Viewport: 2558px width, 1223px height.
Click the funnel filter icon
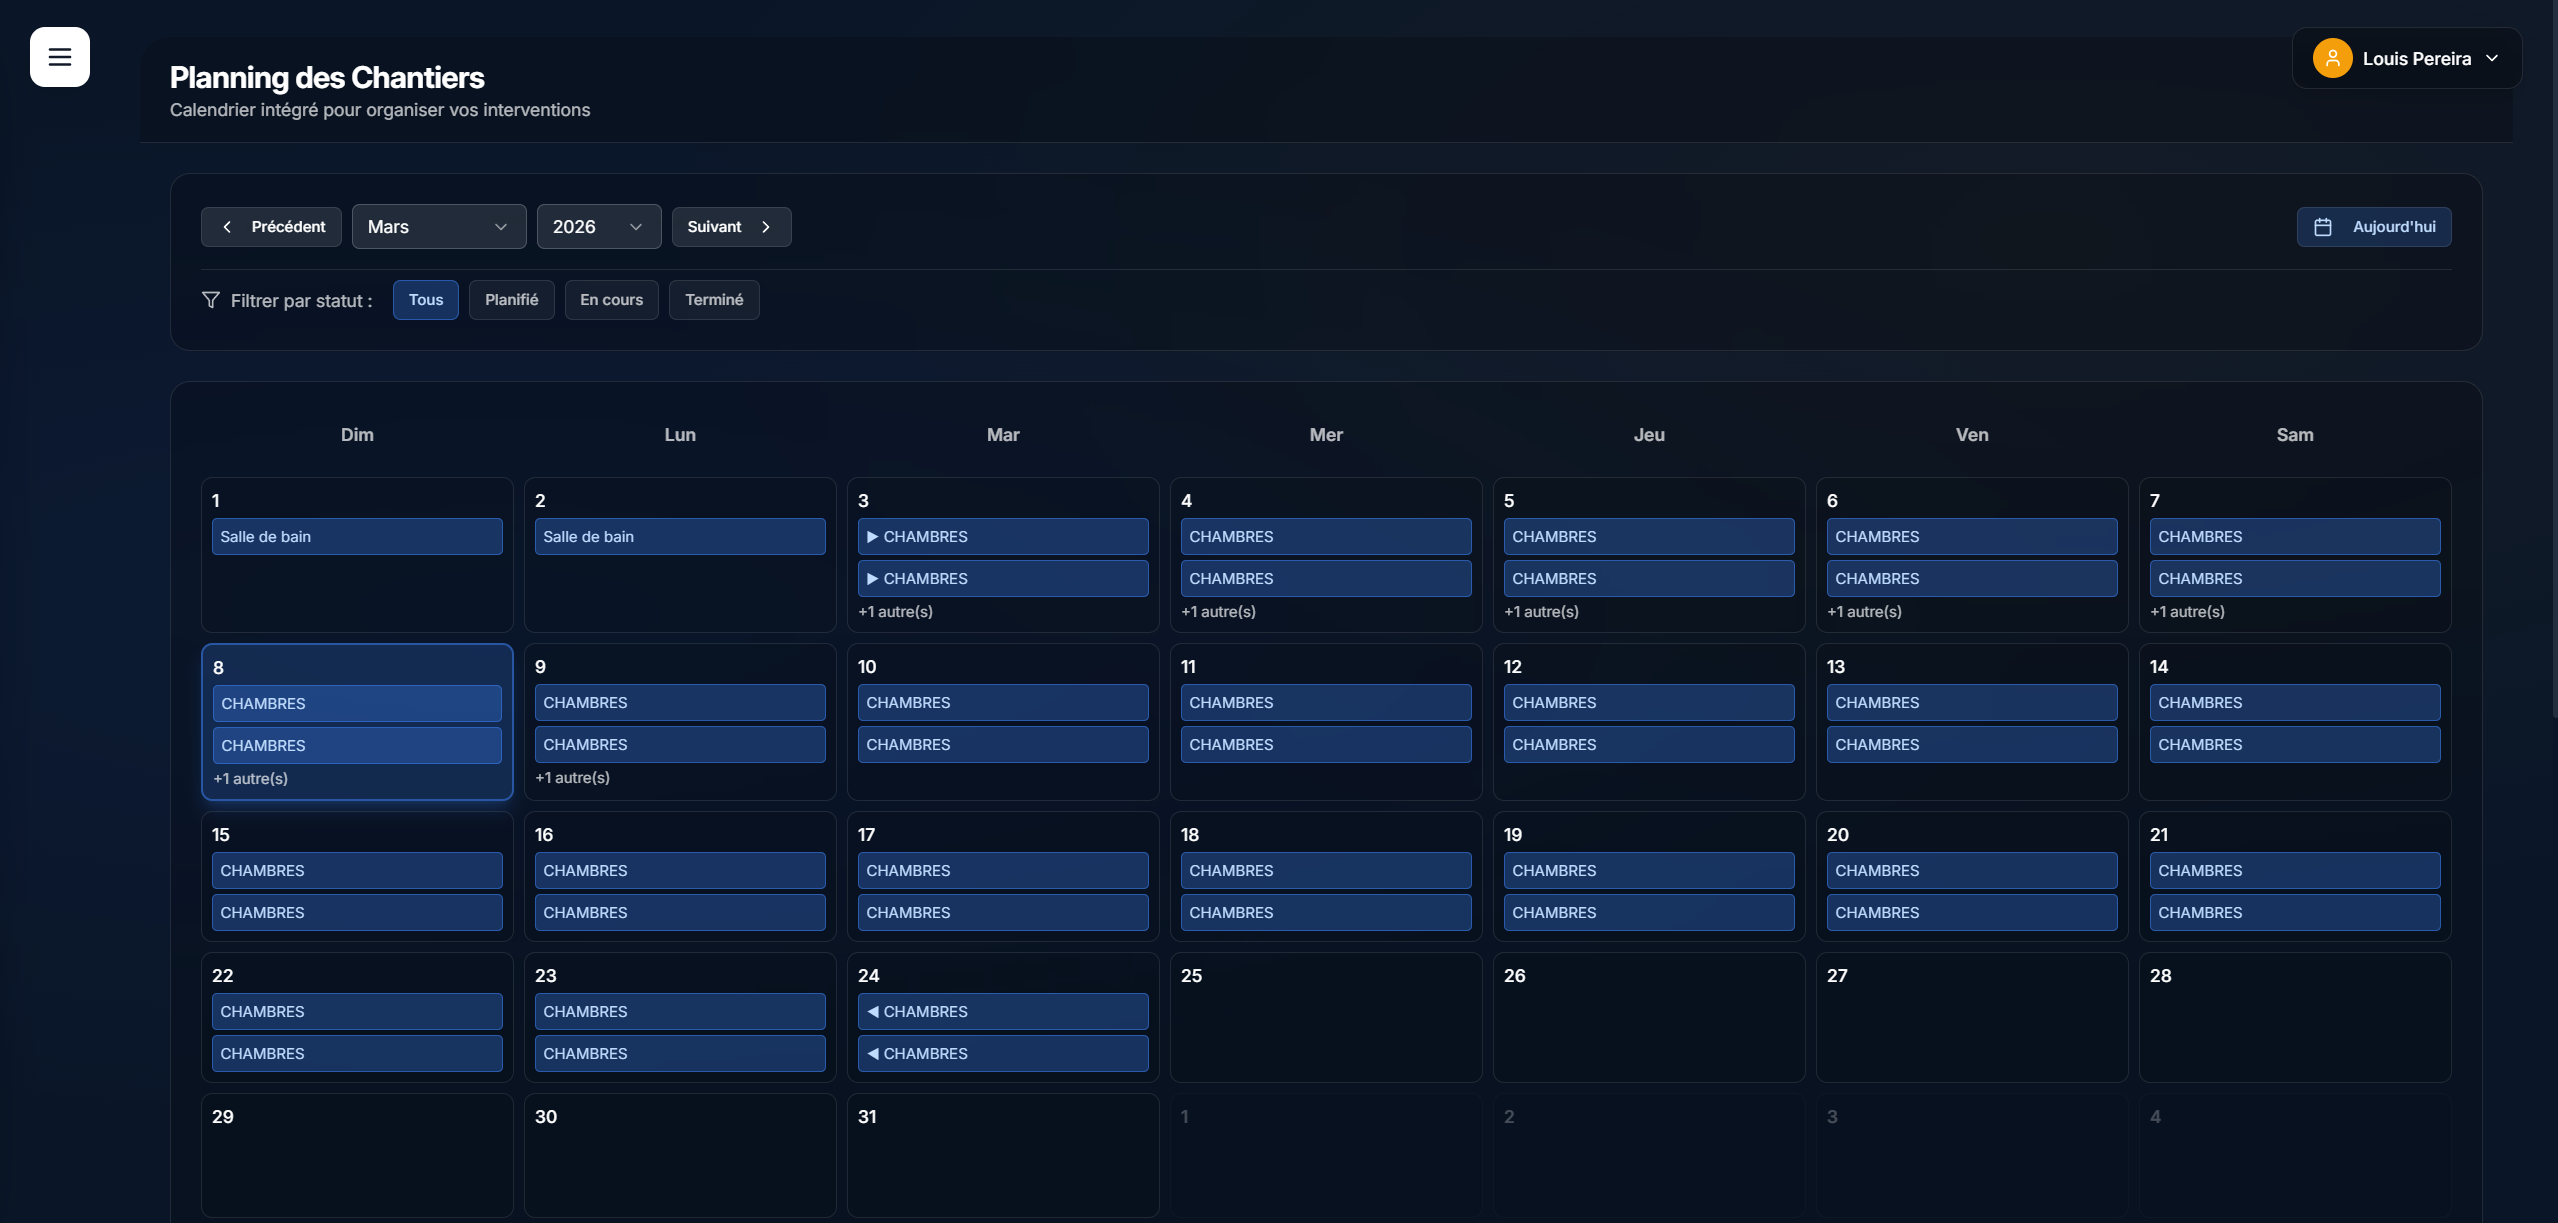tap(210, 300)
